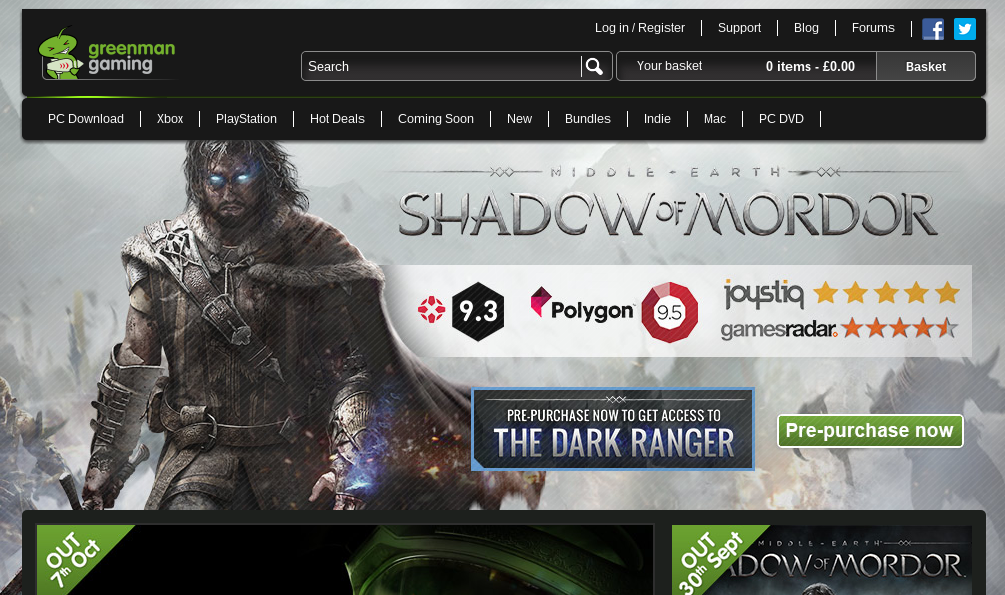Click the search magnifier icon
The image size is (1005, 595).
[x=594, y=66]
